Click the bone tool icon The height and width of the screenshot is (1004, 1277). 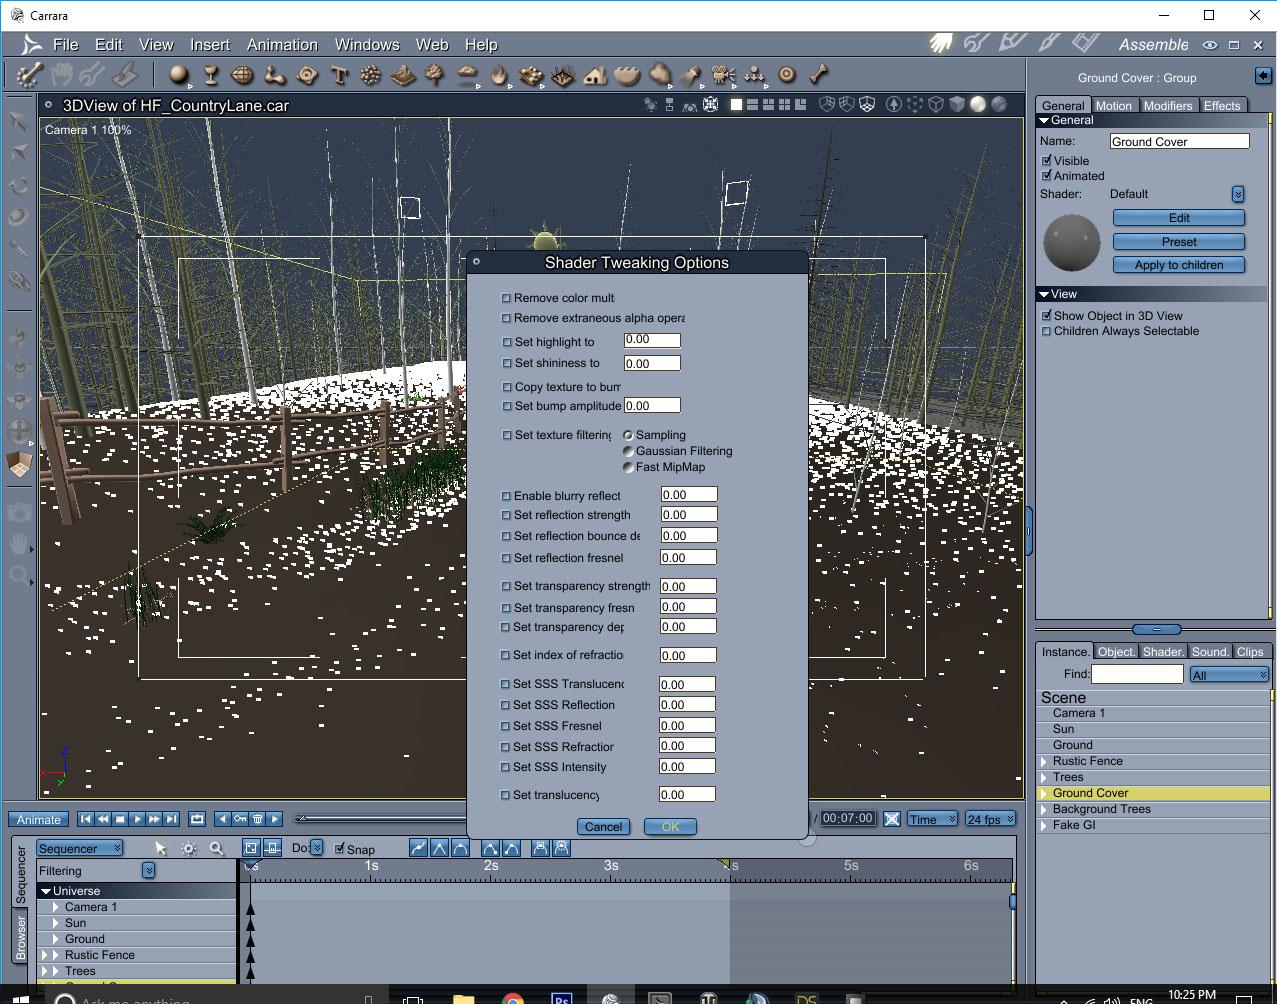819,74
